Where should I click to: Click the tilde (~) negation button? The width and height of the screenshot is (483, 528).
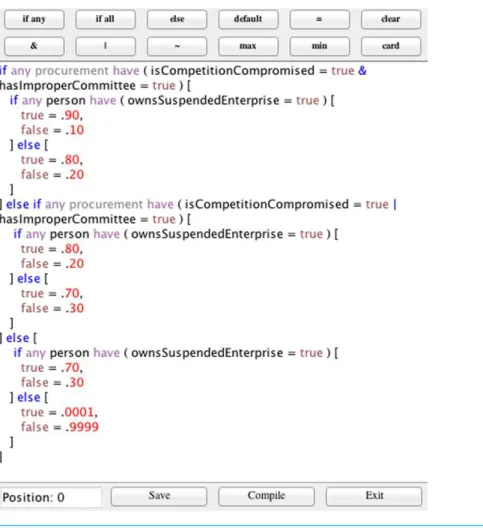click(x=177, y=46)
